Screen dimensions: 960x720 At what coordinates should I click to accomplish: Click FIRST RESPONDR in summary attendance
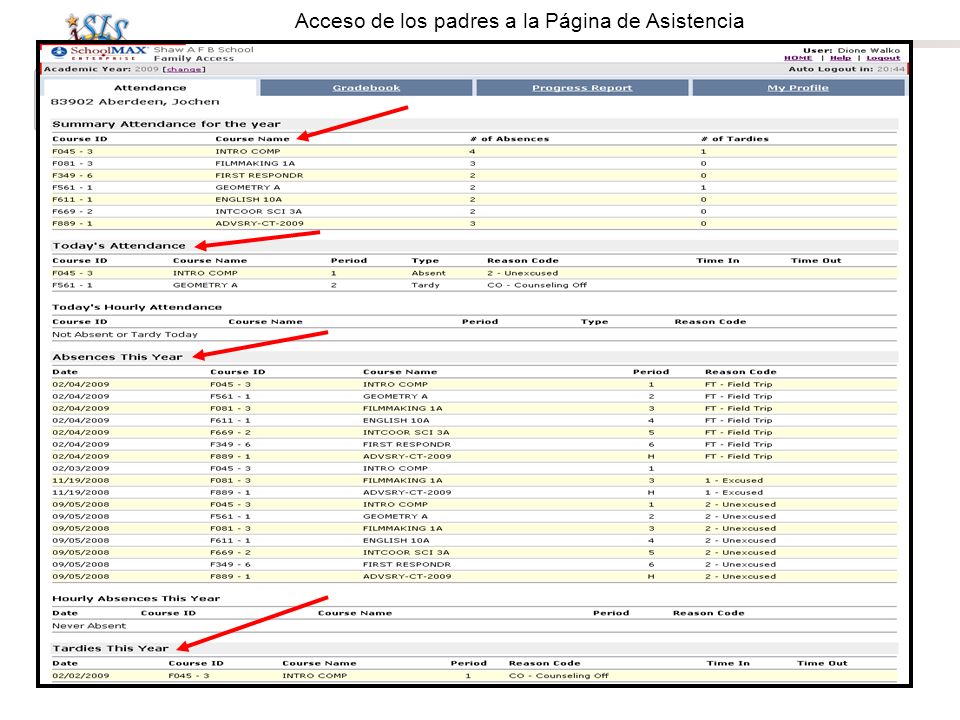pyautogui.click(x=259, y=175)
